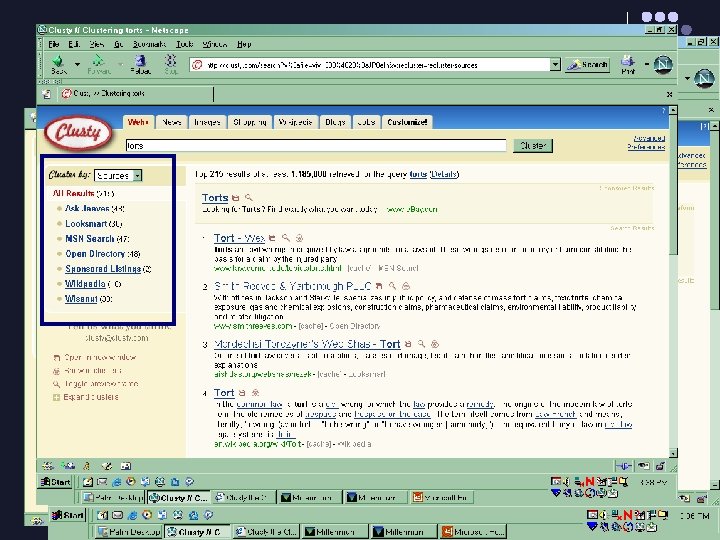Click the page vertical scrollbar
Viewport: 720px width, 540px height.
tap(673, 281)
